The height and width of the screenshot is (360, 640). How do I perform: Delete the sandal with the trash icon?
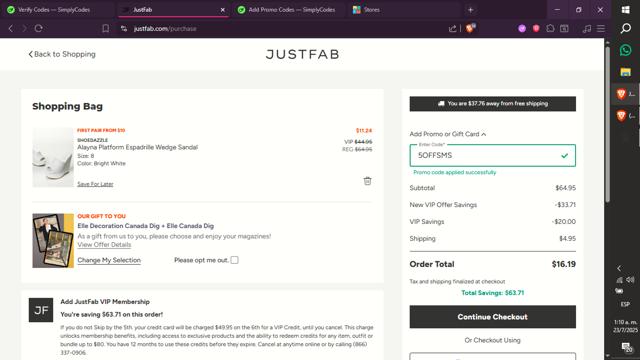pyautogui.click(x=367, y=181)
